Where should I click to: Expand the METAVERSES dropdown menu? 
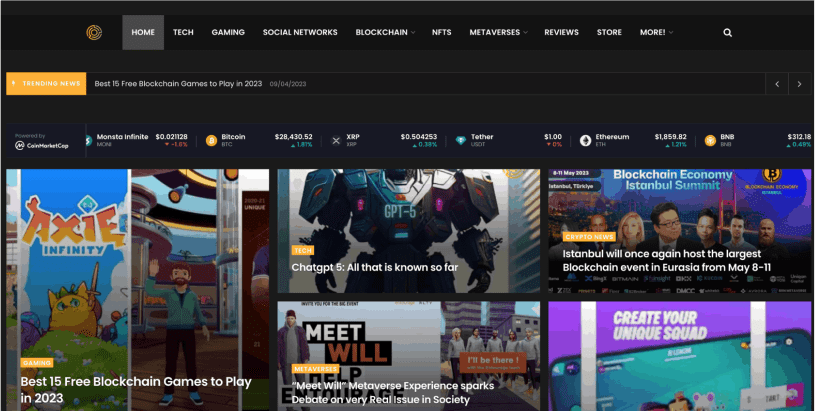point(498,32)
